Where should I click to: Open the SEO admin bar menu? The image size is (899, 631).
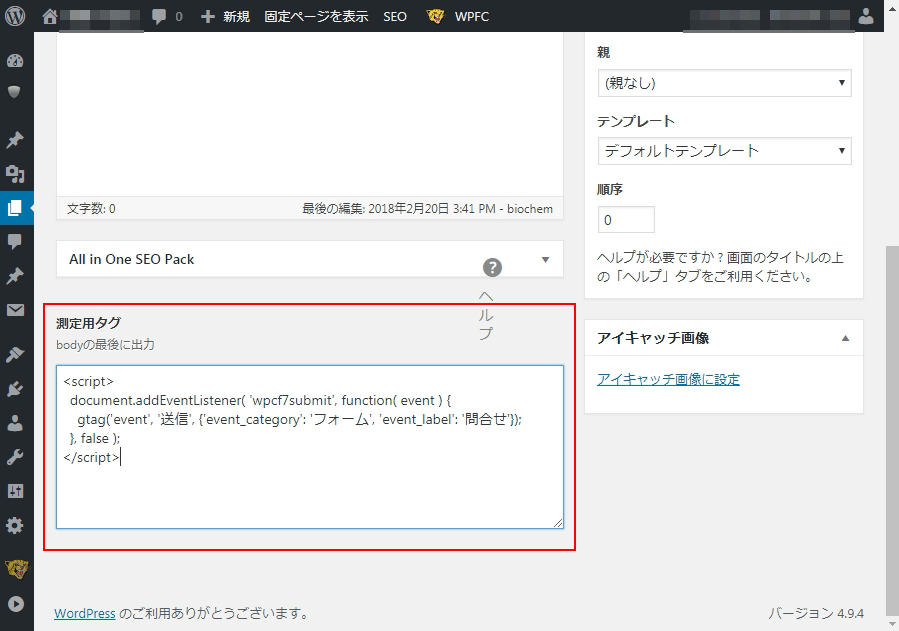pyautogui.click(x=395, y=17)
